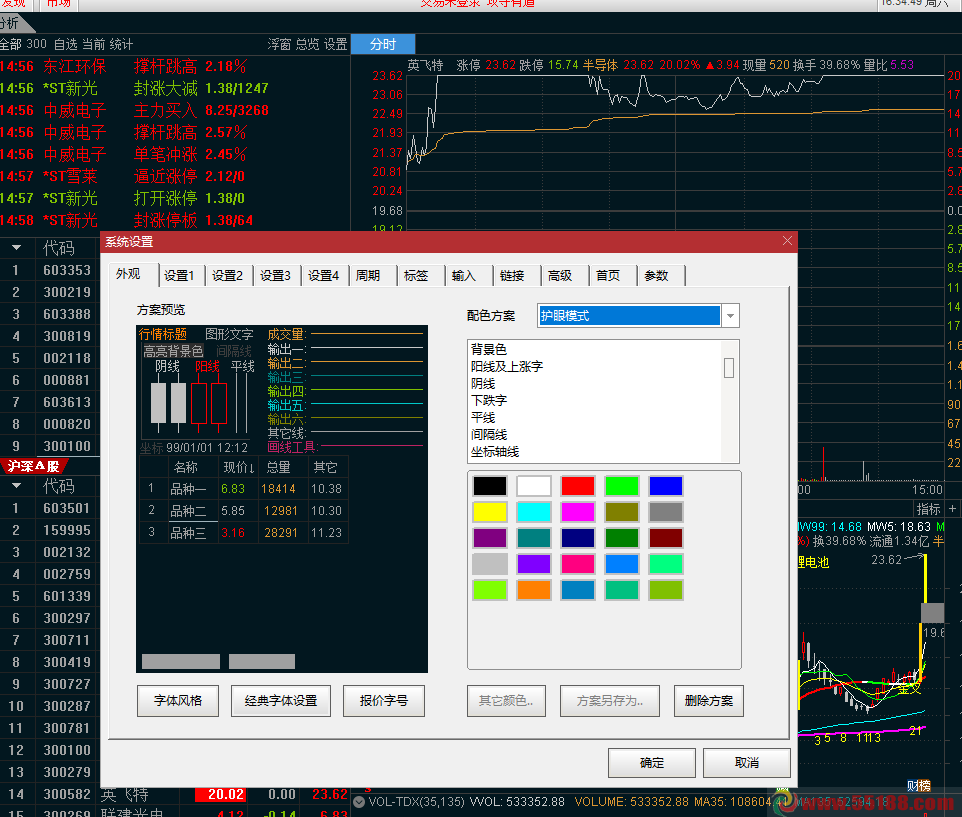Switch to the 设置1 tab
This screenshot has height=817, width=962.
point(179,276)
